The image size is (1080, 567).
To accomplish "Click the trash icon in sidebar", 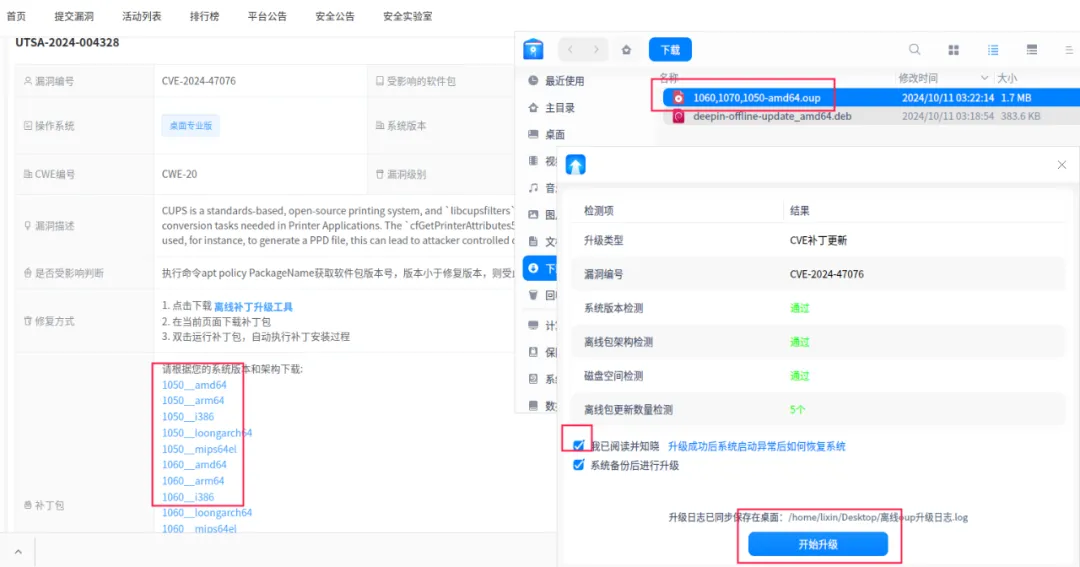I will click(533, 295).
